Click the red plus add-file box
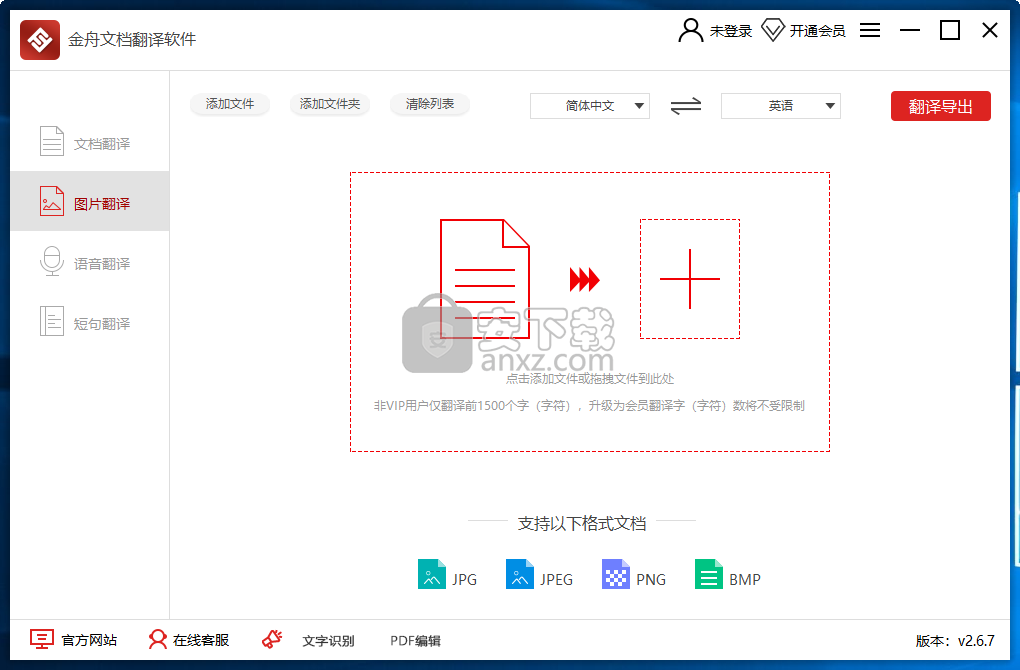The image size is (1020, 670). pyautogui.click(x=690, y=279)
